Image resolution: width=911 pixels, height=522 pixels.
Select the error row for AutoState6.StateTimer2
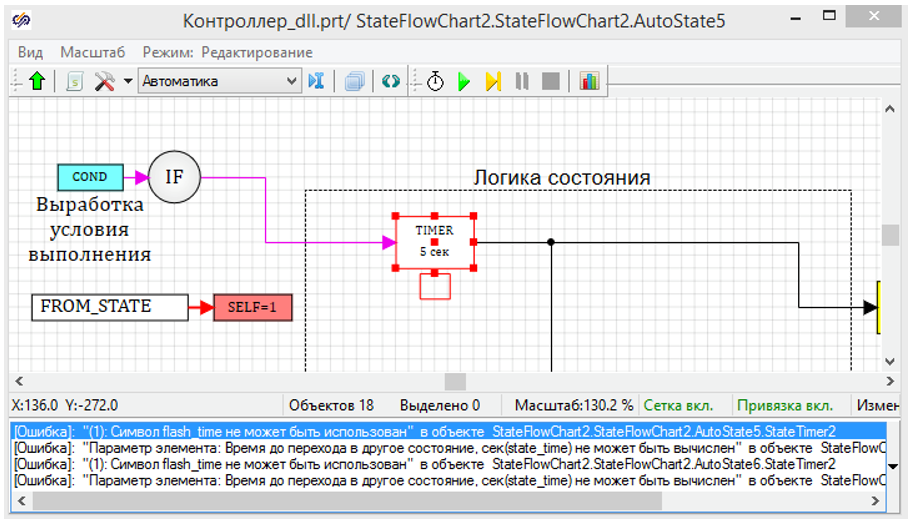click(449, 464)
